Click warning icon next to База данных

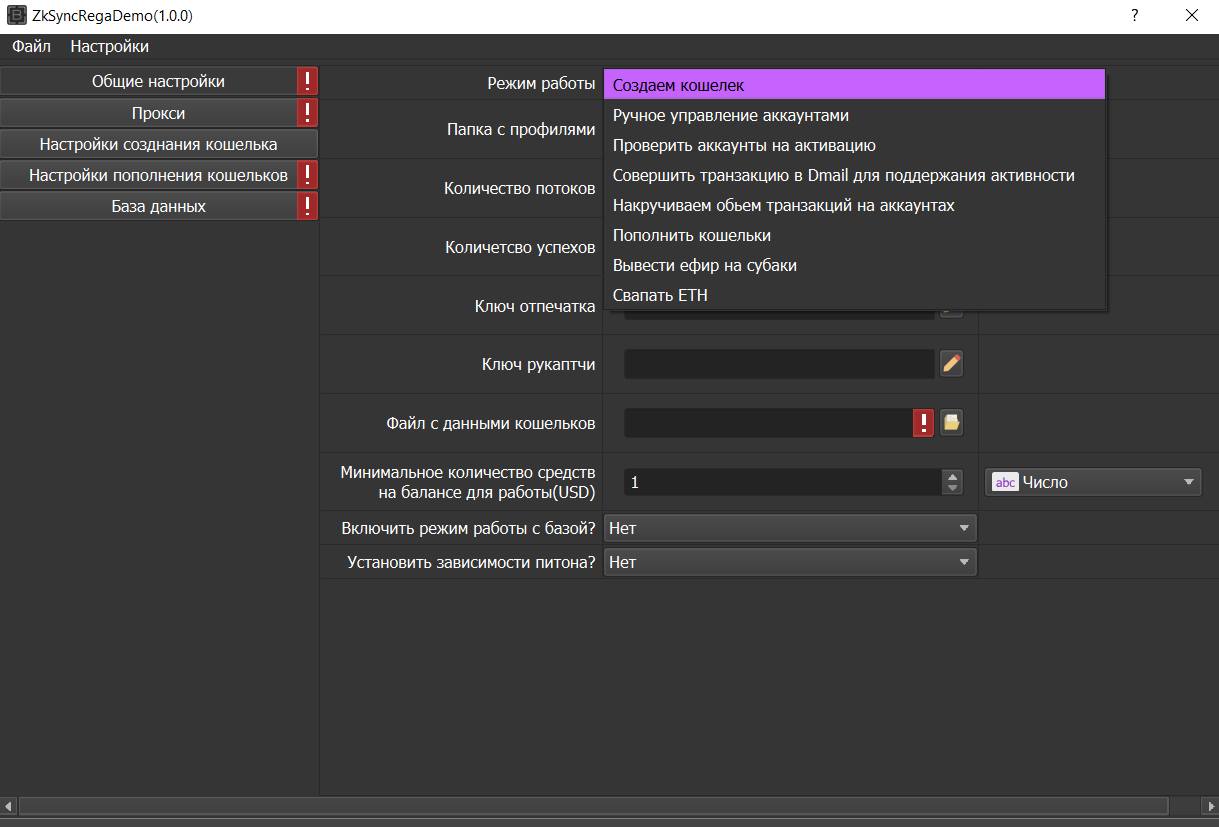pyautogui.click(x=307, y=206)
